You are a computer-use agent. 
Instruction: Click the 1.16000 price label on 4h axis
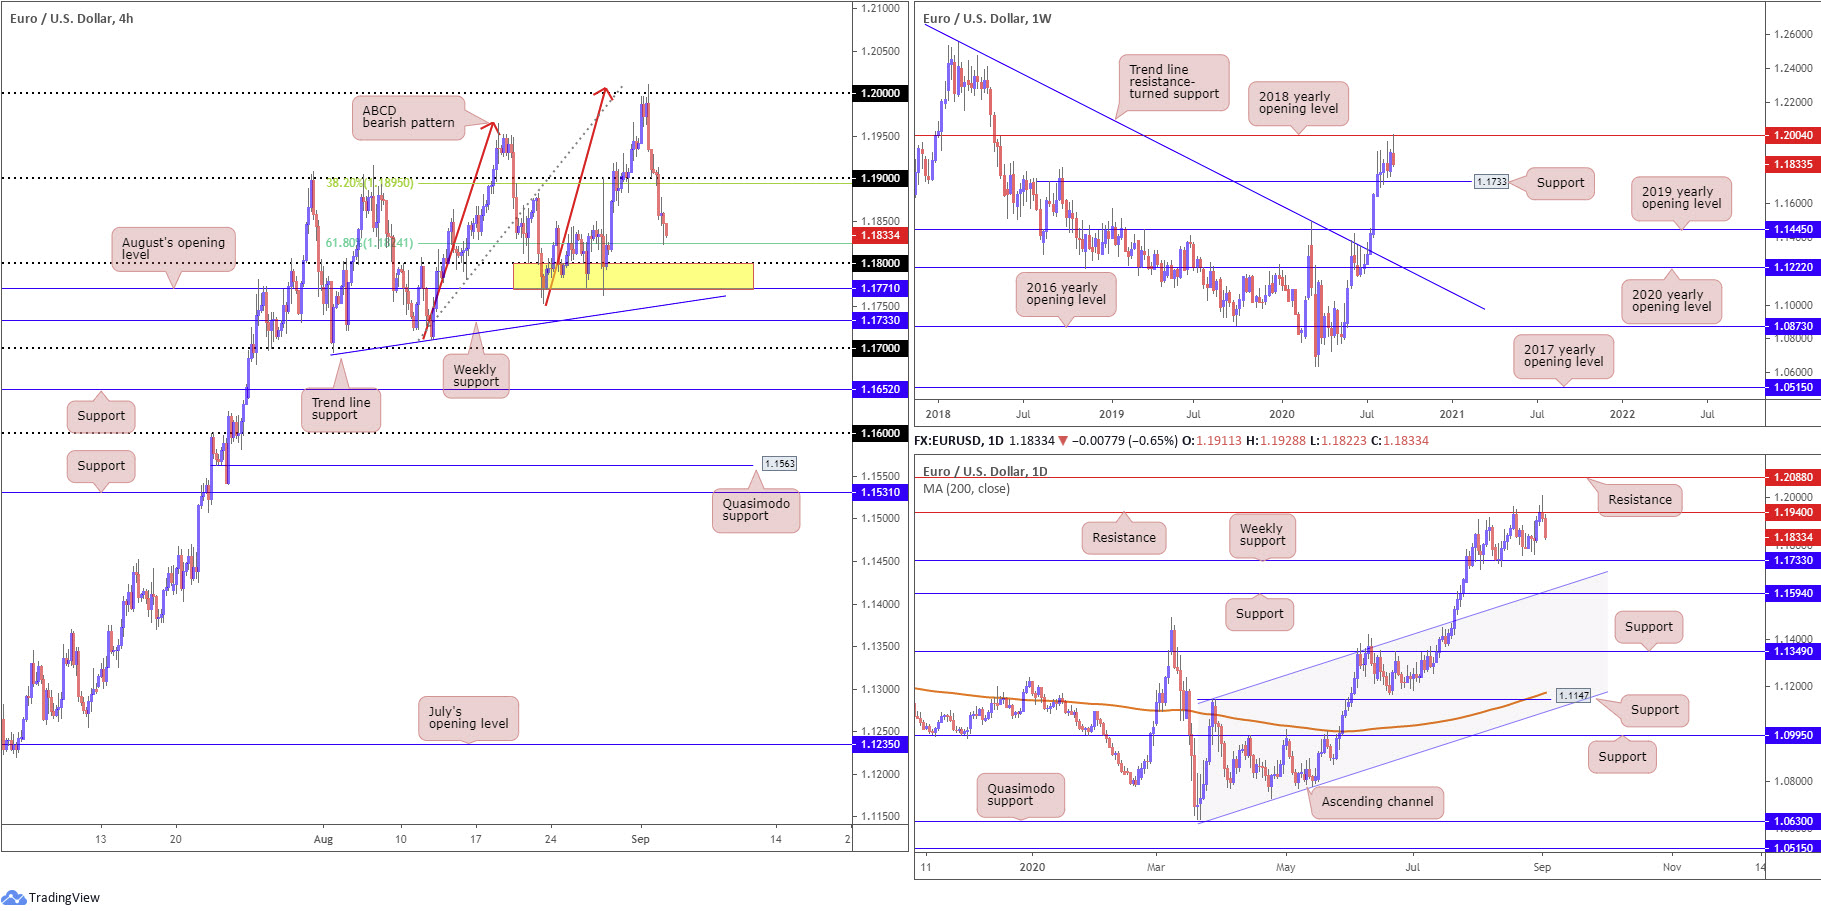point(878,433)
